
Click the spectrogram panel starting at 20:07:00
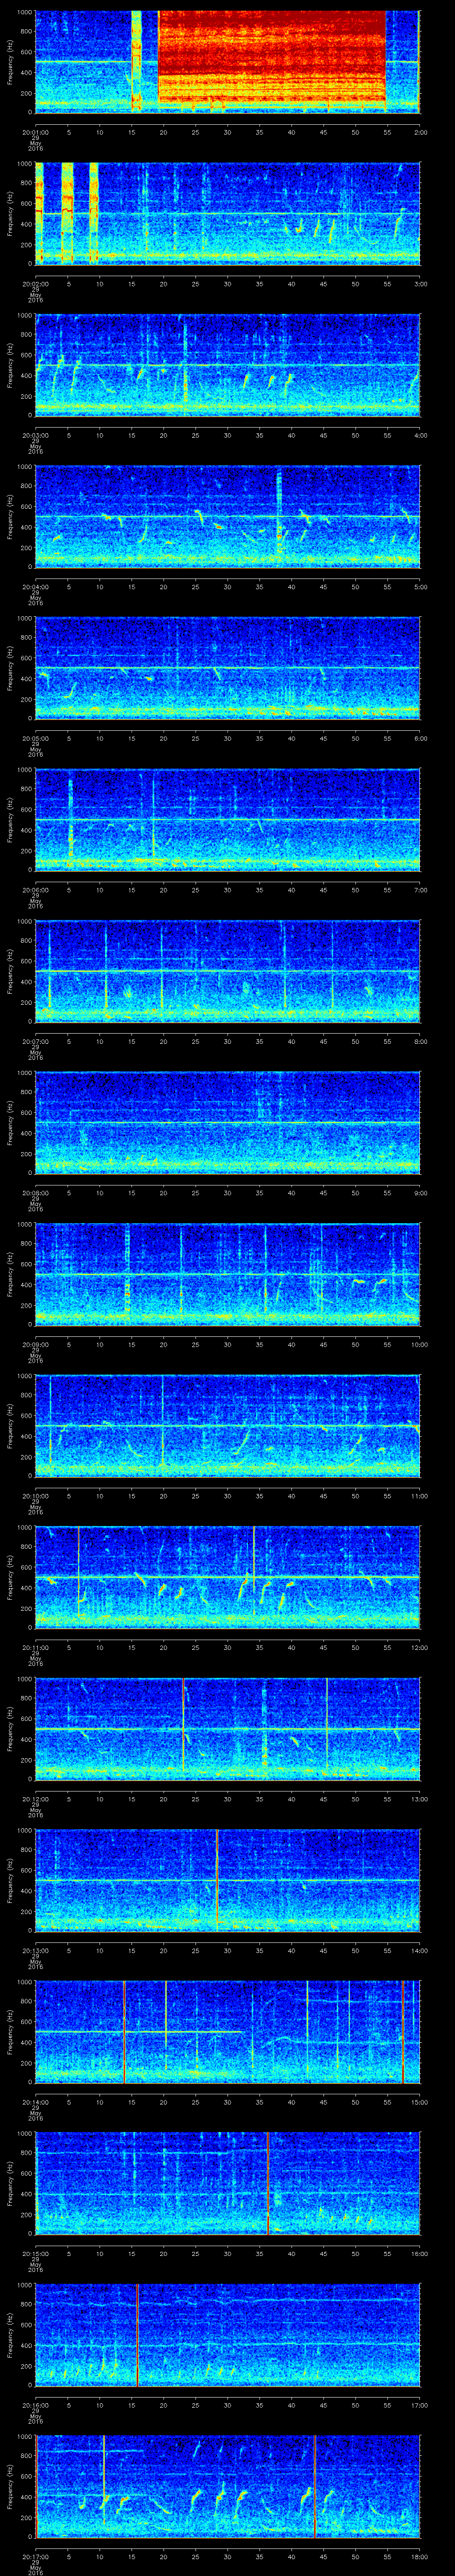coord(227,972)
